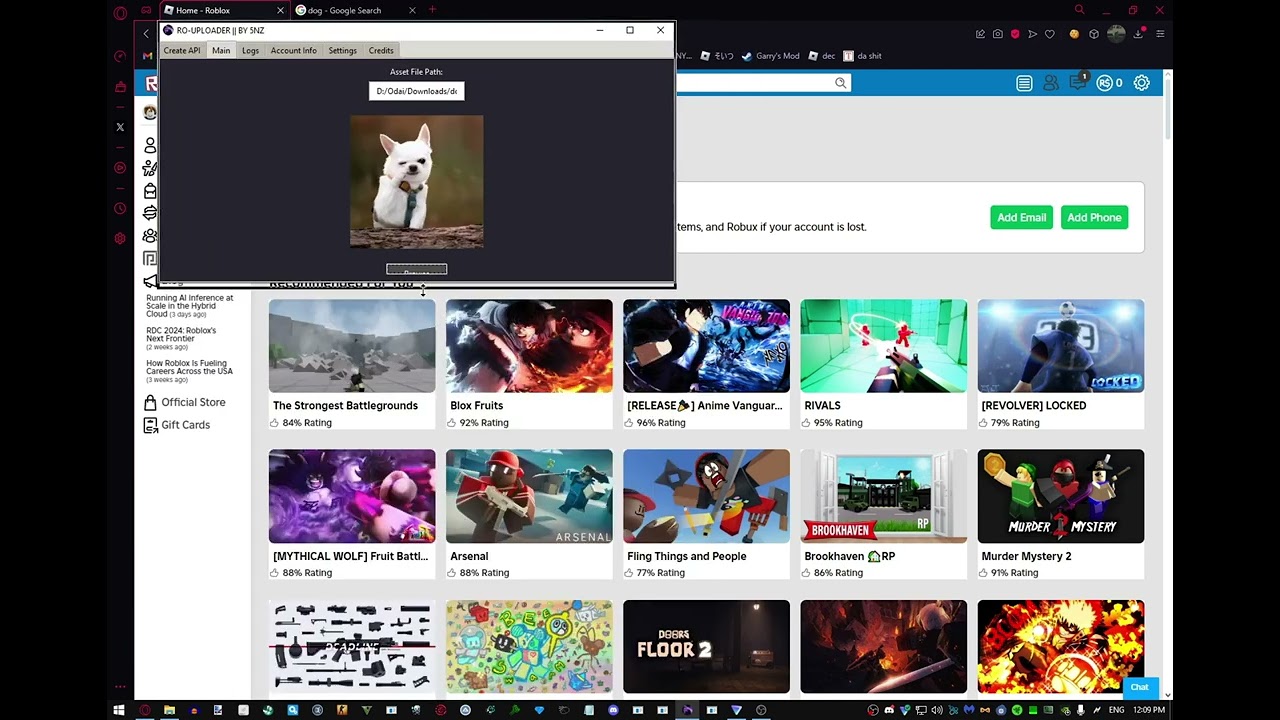Close the Home - Roblox browser tab
This screenshot has height=720, width=1280.
click(280, 10)
